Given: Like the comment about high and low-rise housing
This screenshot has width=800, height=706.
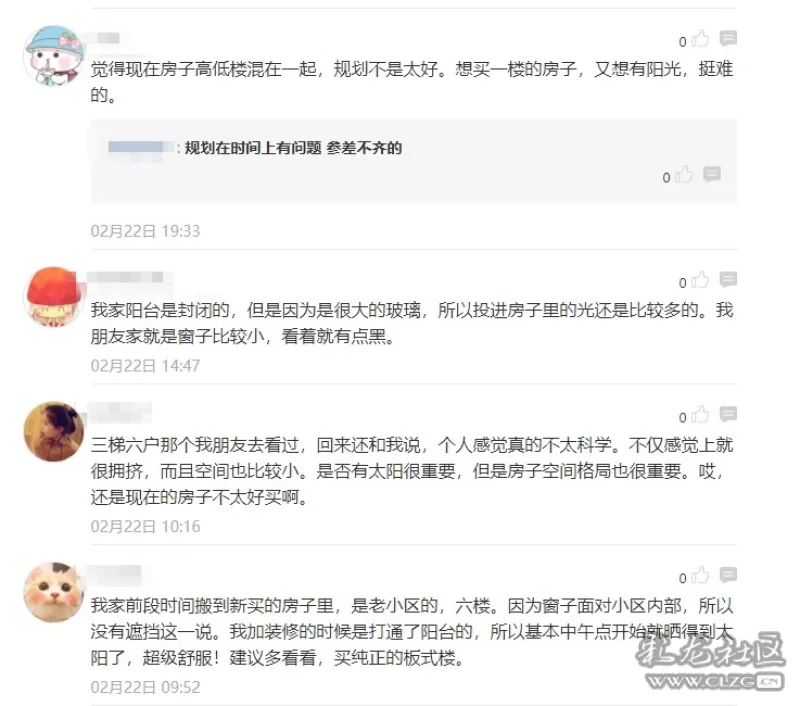Looking at the screenshot, I should pyautogui.click(x=700, y=39).
